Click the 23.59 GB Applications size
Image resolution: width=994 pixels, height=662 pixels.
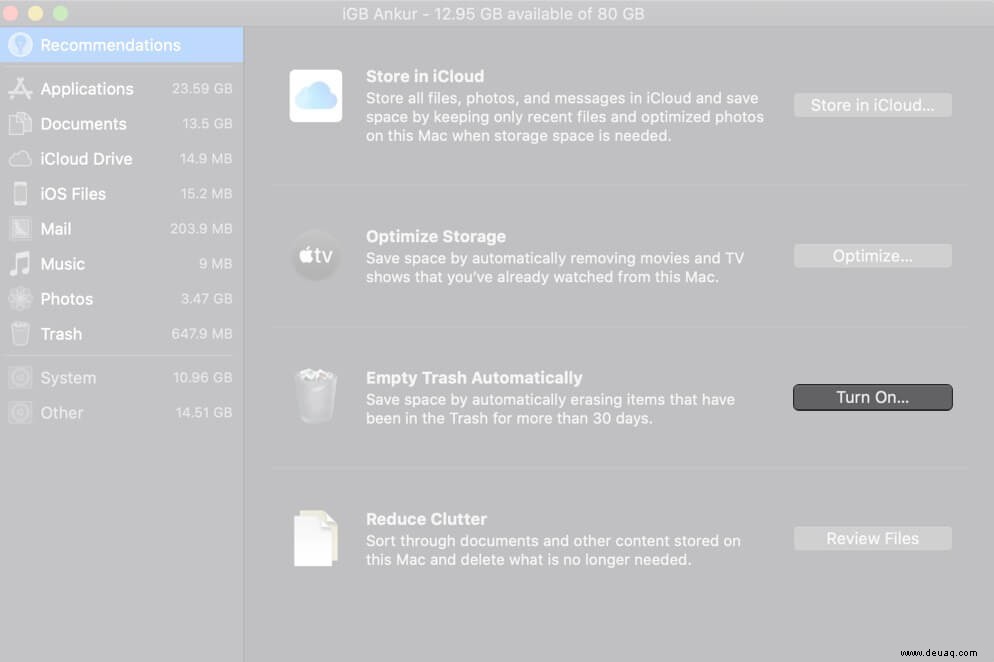202,89
